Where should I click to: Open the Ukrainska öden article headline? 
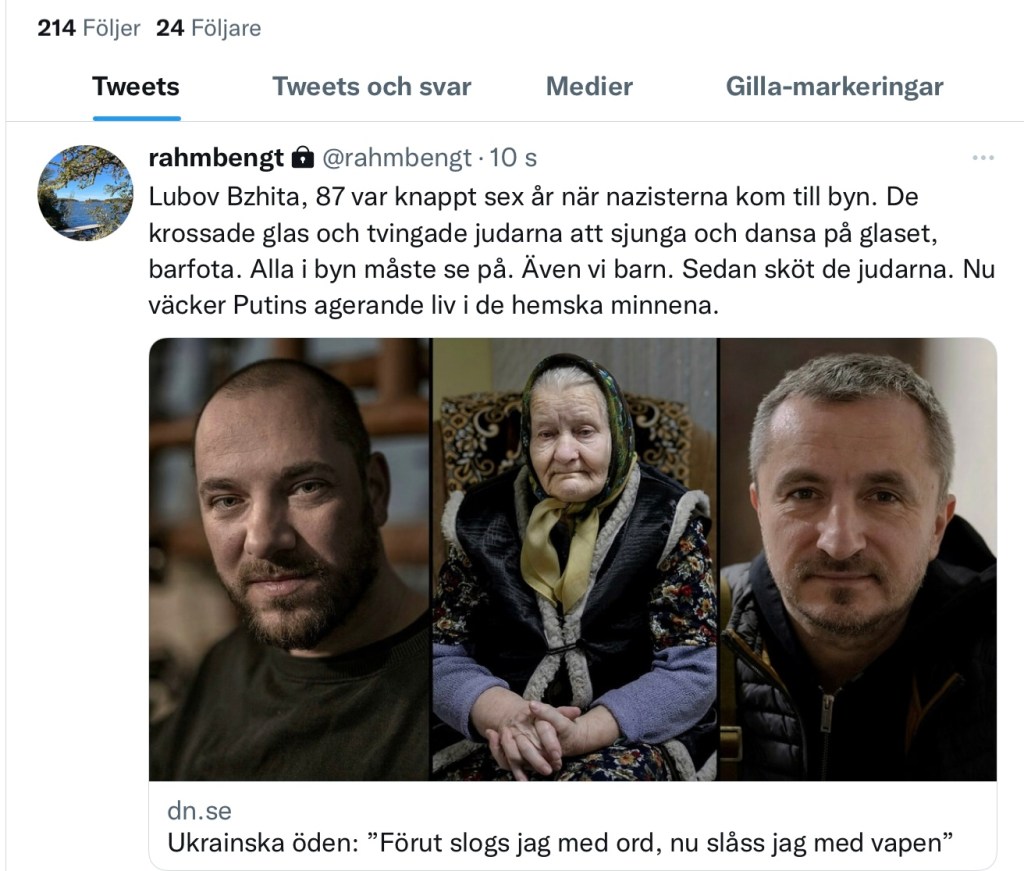pos(560,842)
